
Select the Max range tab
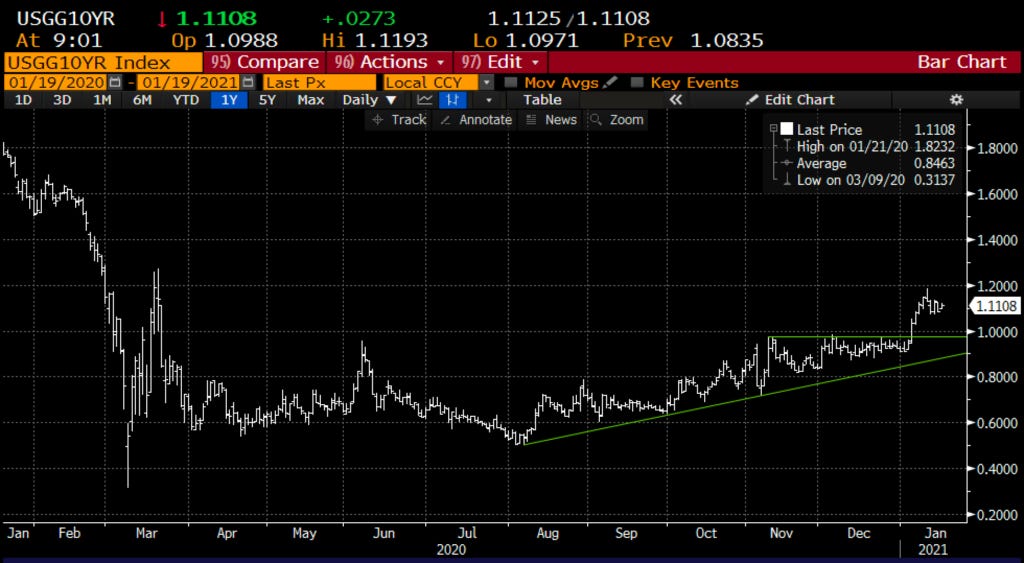pyautogui.click(x=311, y=100)
